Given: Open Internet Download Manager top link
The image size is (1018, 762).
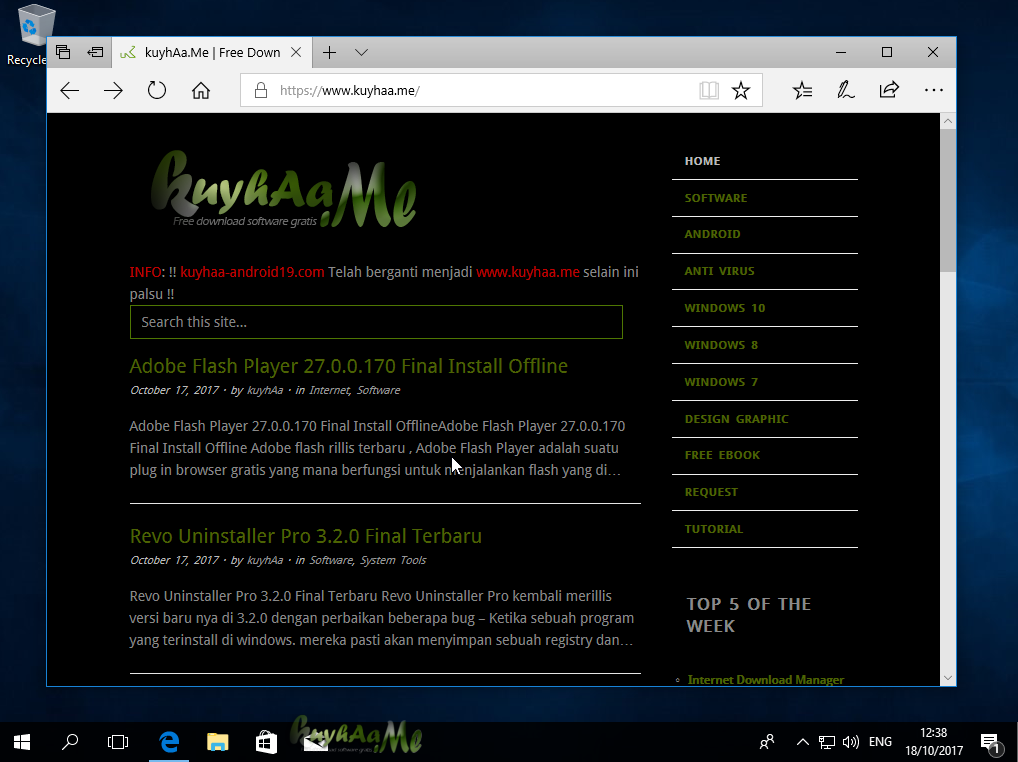Looking at the screenshot, I should 766,680.
